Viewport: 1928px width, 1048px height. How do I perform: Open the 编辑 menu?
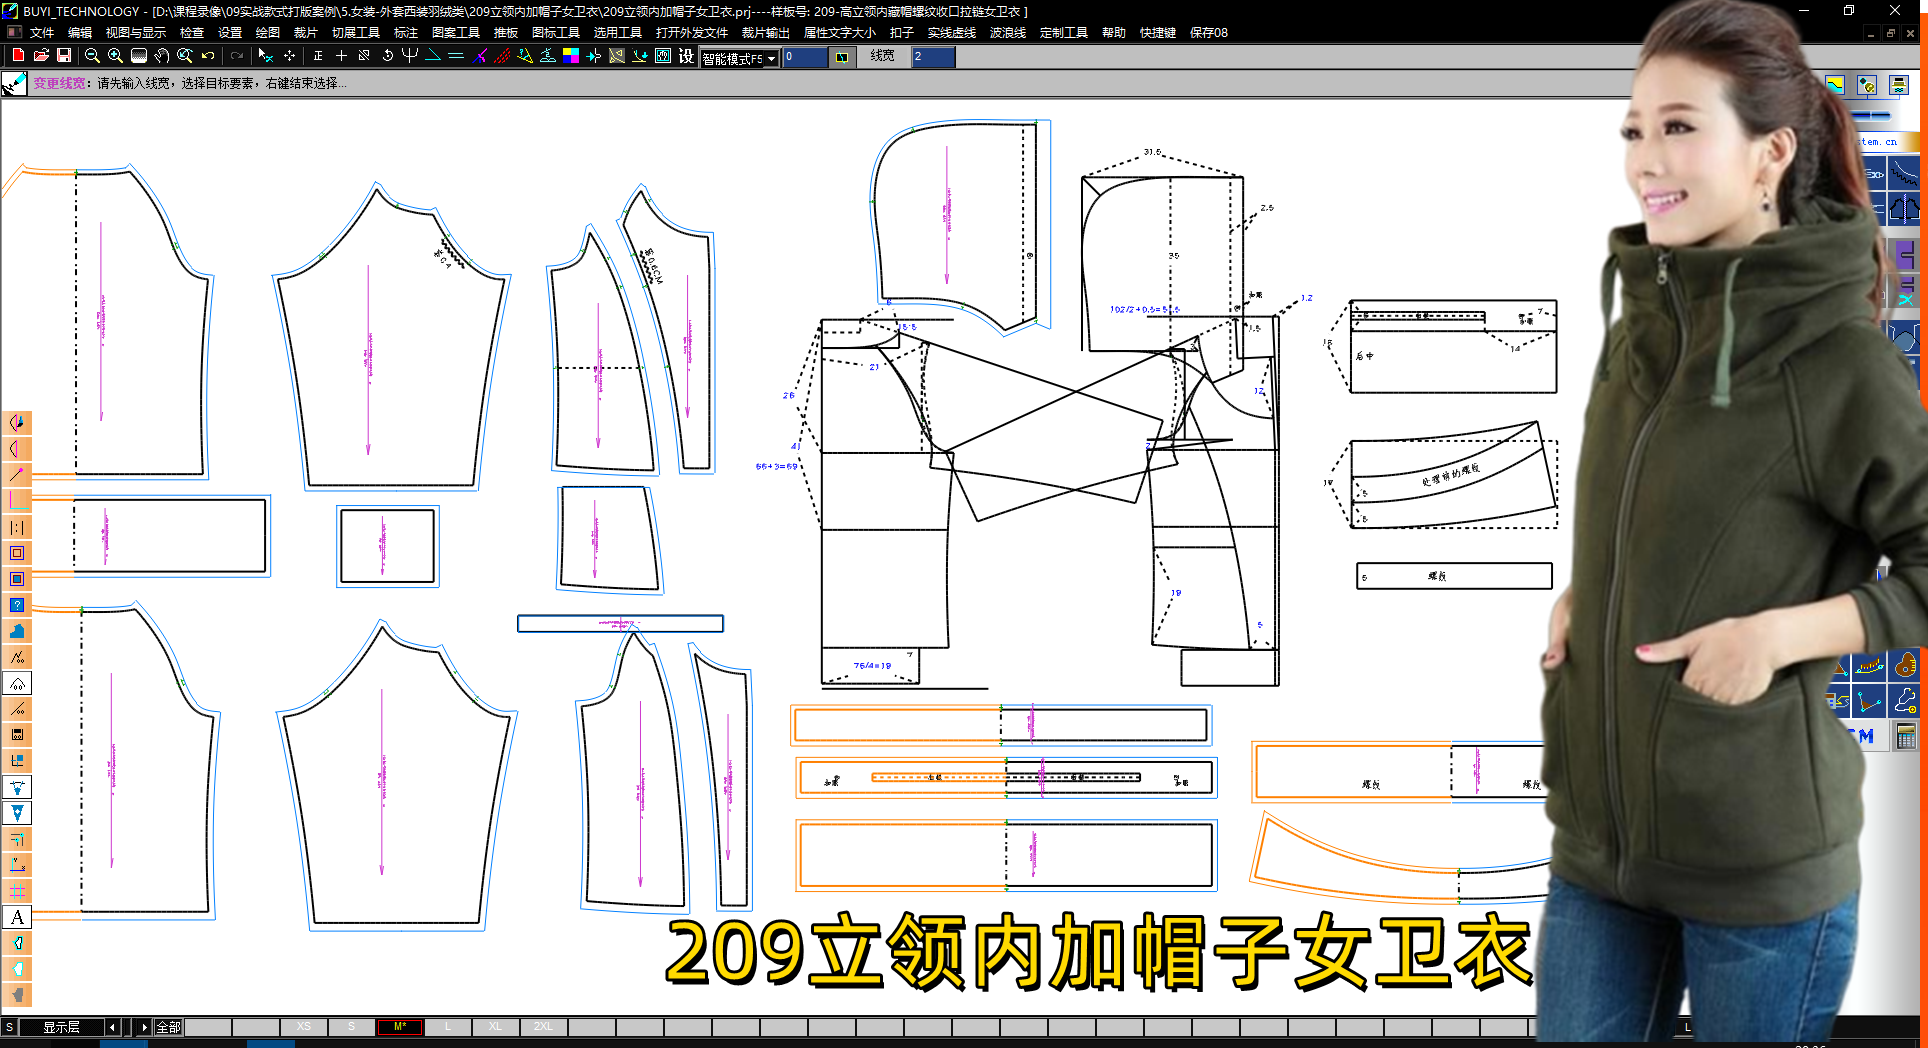80,33
